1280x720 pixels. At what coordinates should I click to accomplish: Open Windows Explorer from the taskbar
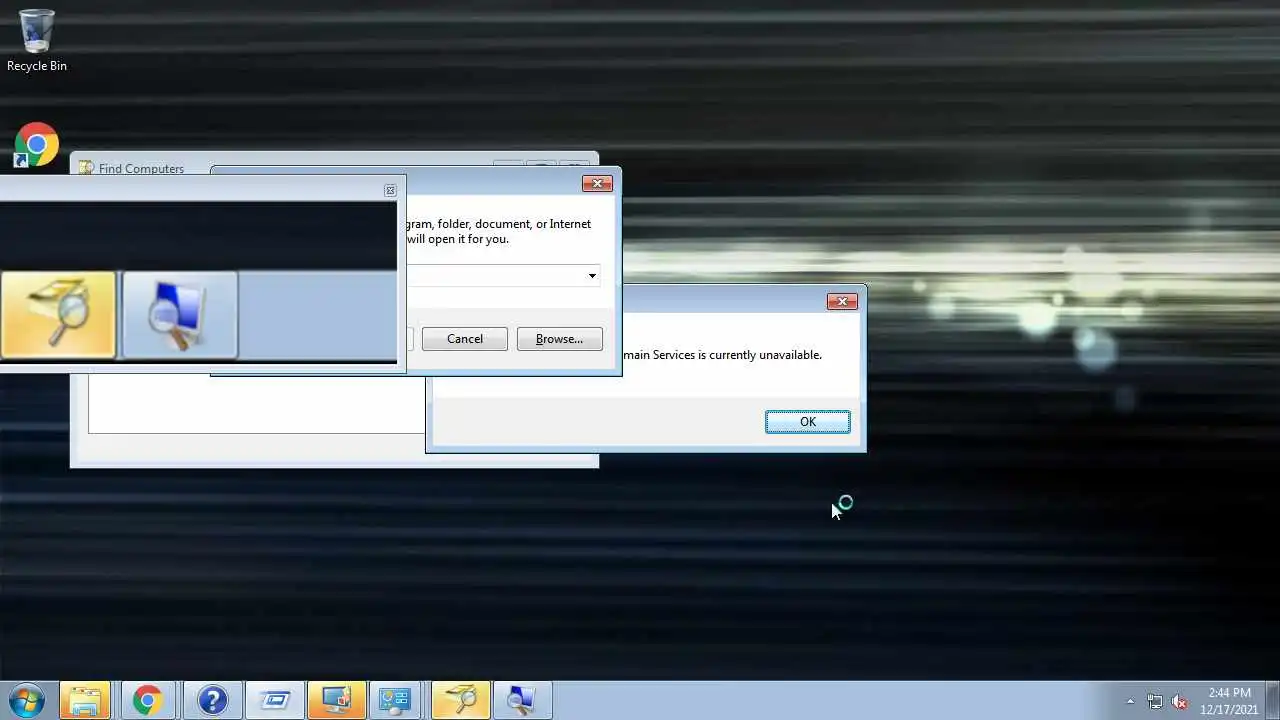[x=85, y=700]
